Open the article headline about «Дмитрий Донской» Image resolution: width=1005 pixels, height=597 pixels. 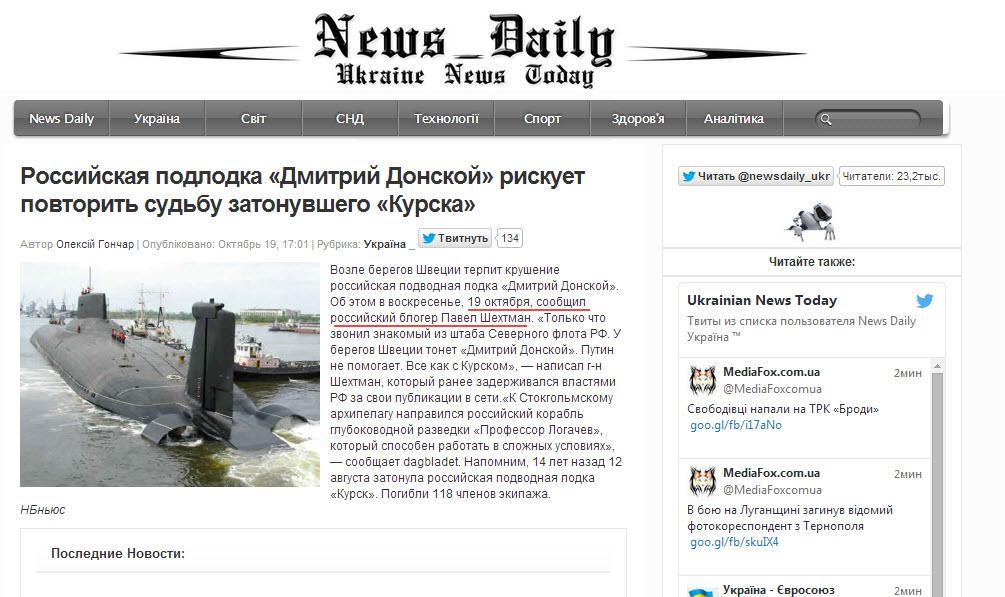point(303,189)
